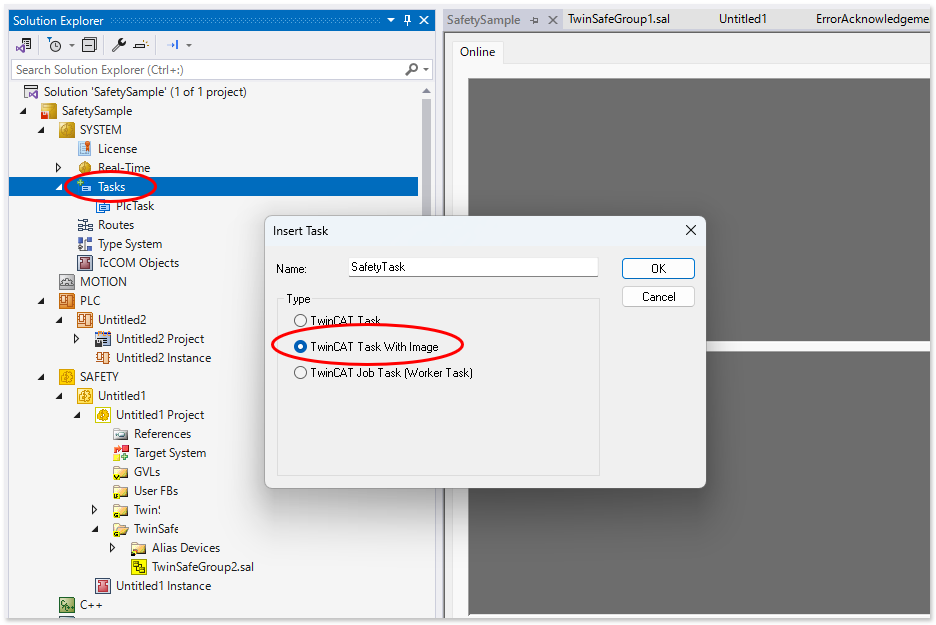Click the Name field containing SafetyTask
Image resolution: width=936 pixels, height=625 pixels.
tap(472, 267)
